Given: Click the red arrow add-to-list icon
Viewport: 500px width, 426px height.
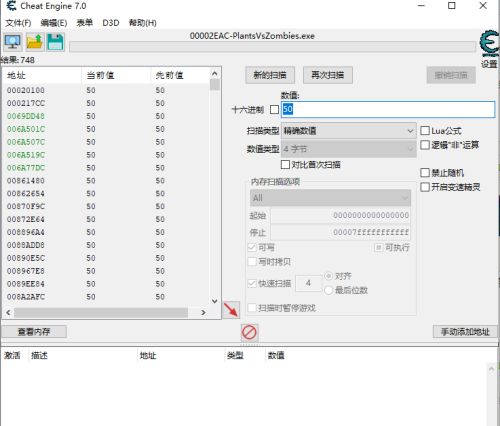Looking at the screenshot, I should coord(231,310).
